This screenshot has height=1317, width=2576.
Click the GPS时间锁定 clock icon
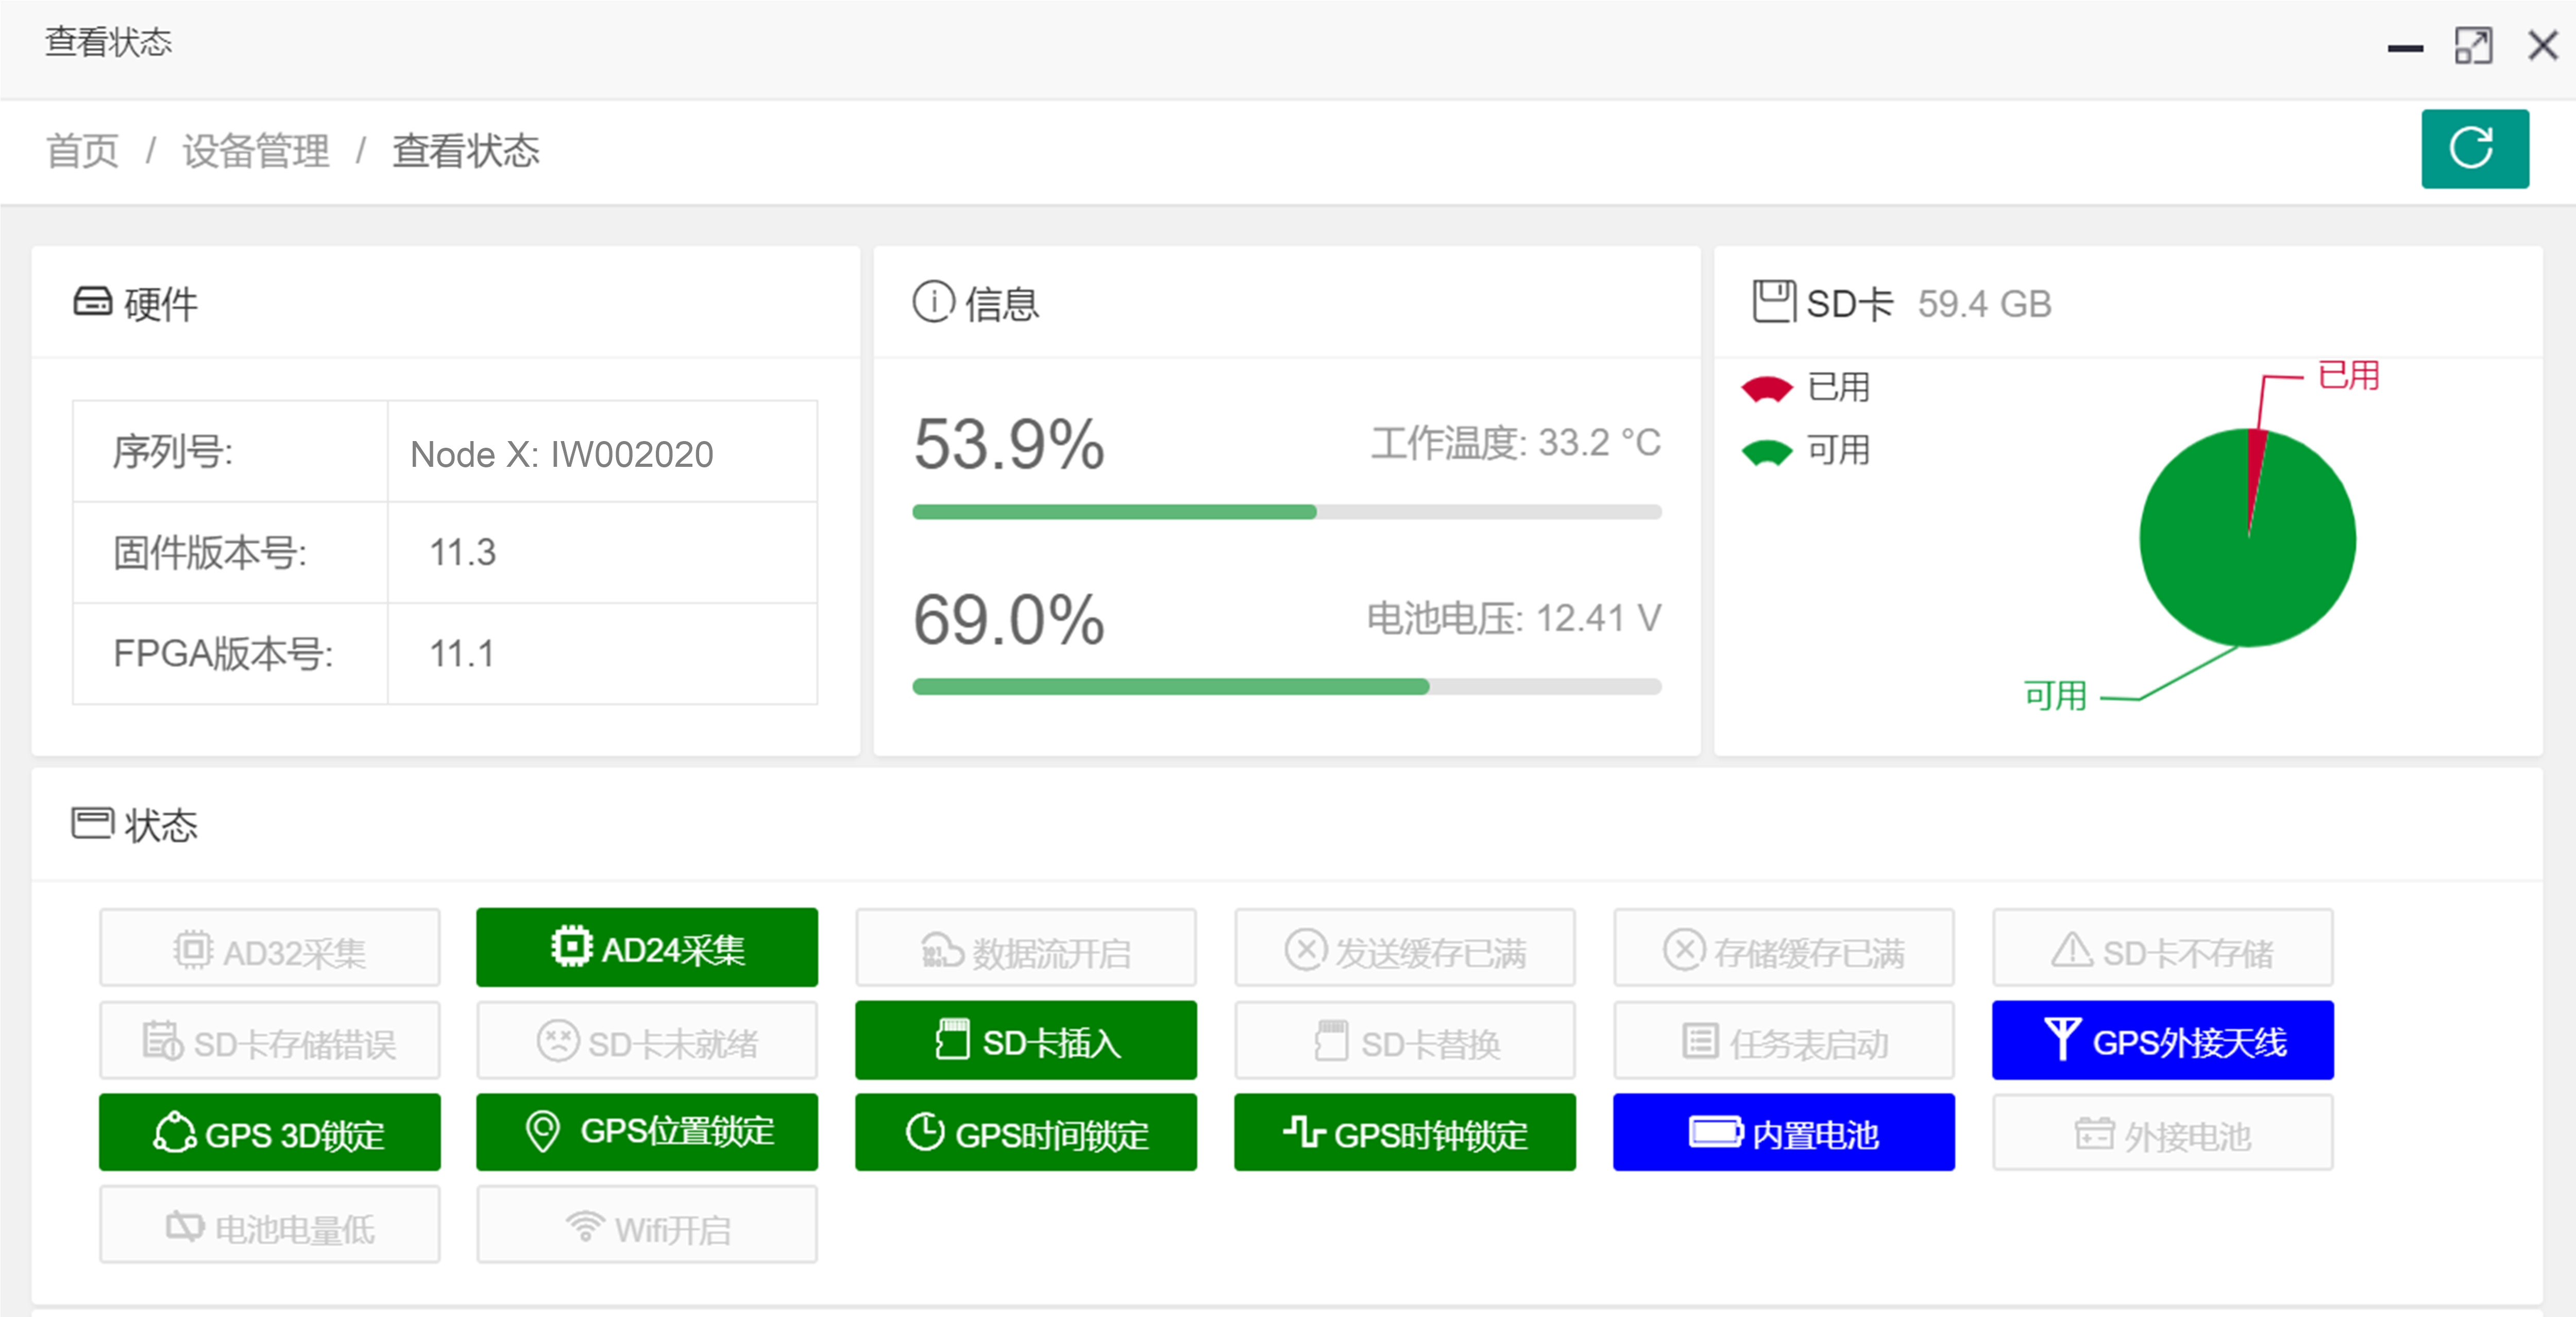925,1132
